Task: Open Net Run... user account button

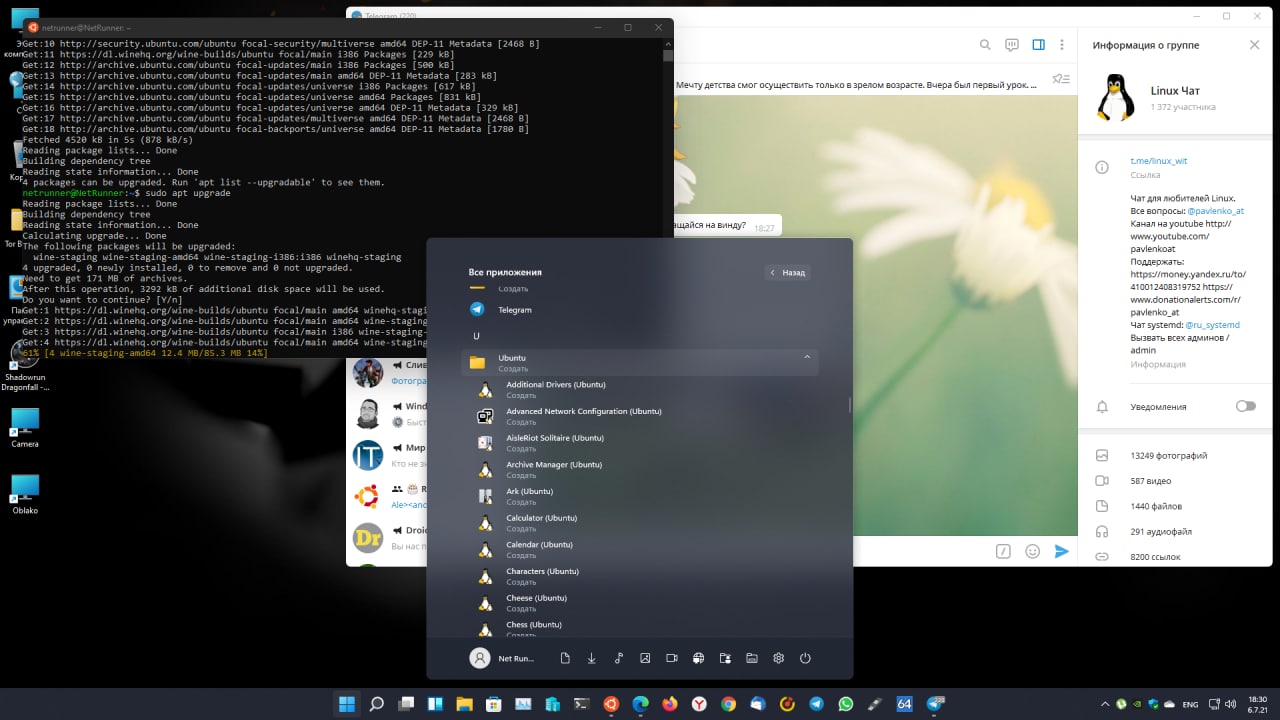Action: coord(502,658)
